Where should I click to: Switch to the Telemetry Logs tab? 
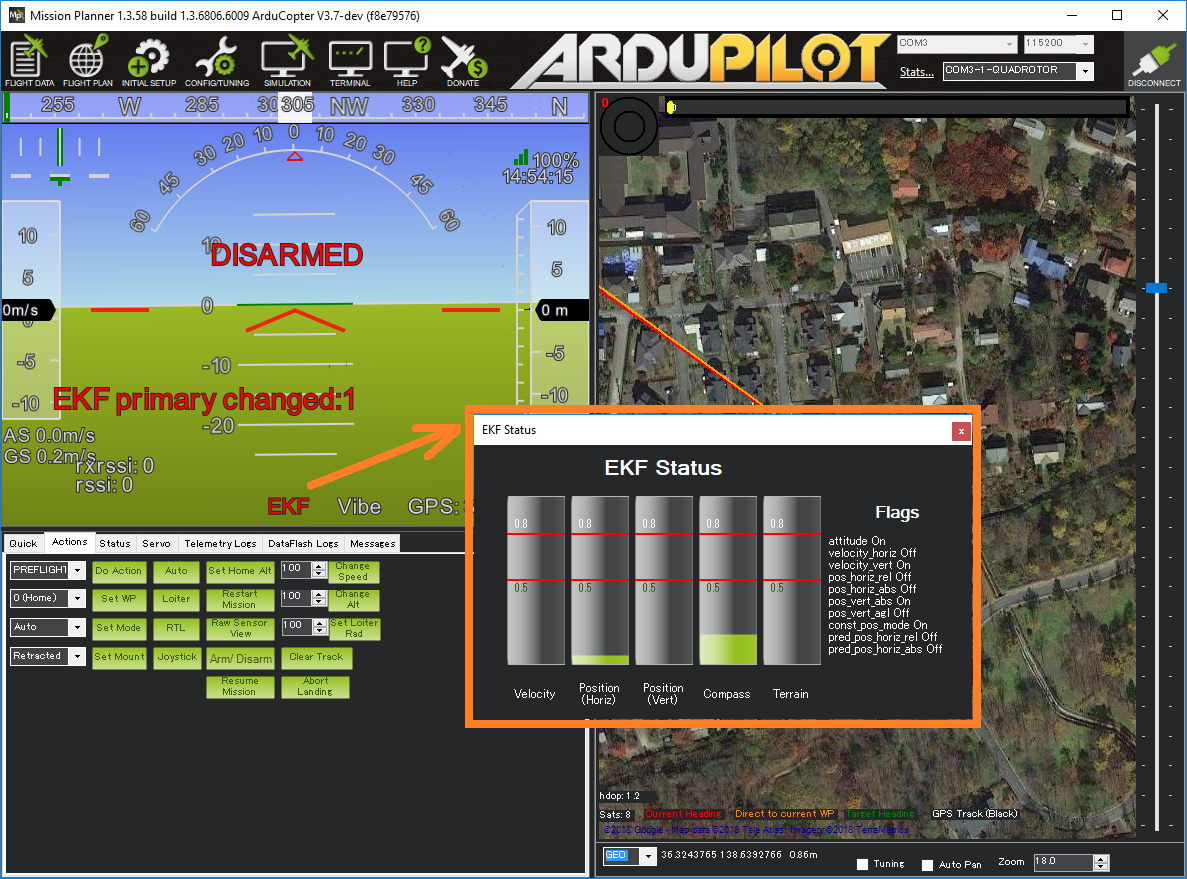click(219, 543)
